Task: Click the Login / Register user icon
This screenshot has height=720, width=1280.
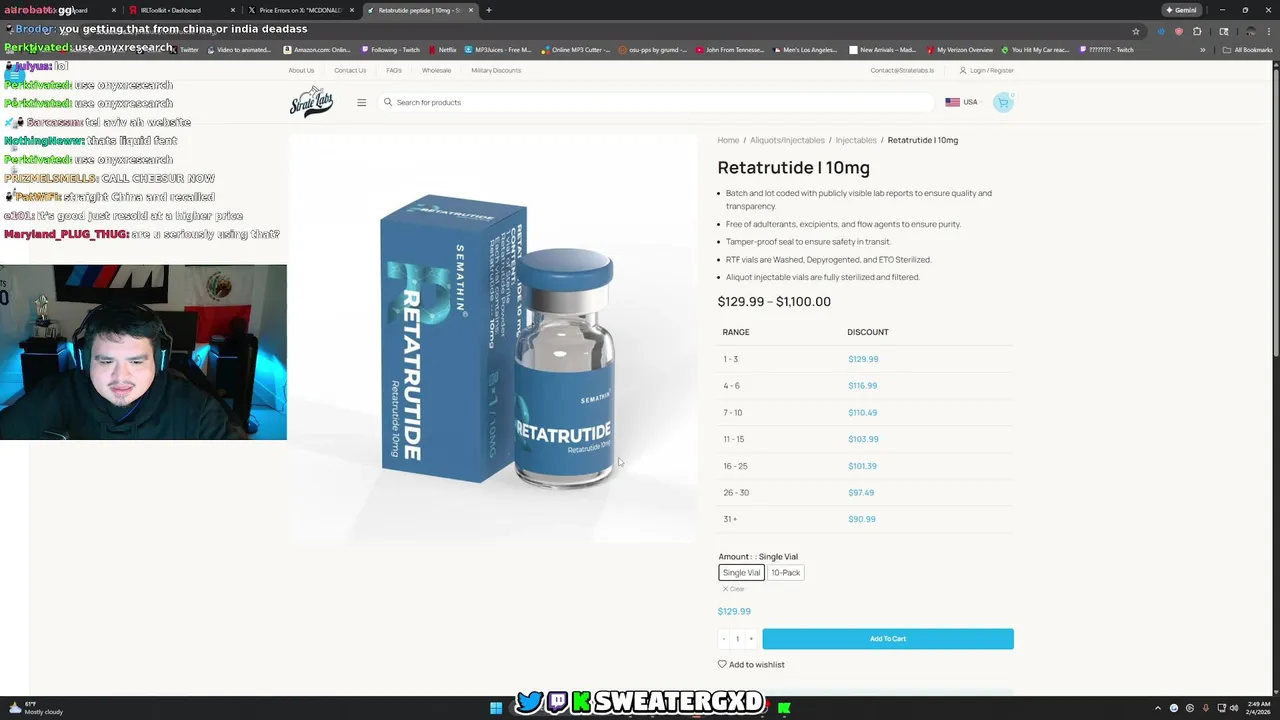Action: pos(963,70)
